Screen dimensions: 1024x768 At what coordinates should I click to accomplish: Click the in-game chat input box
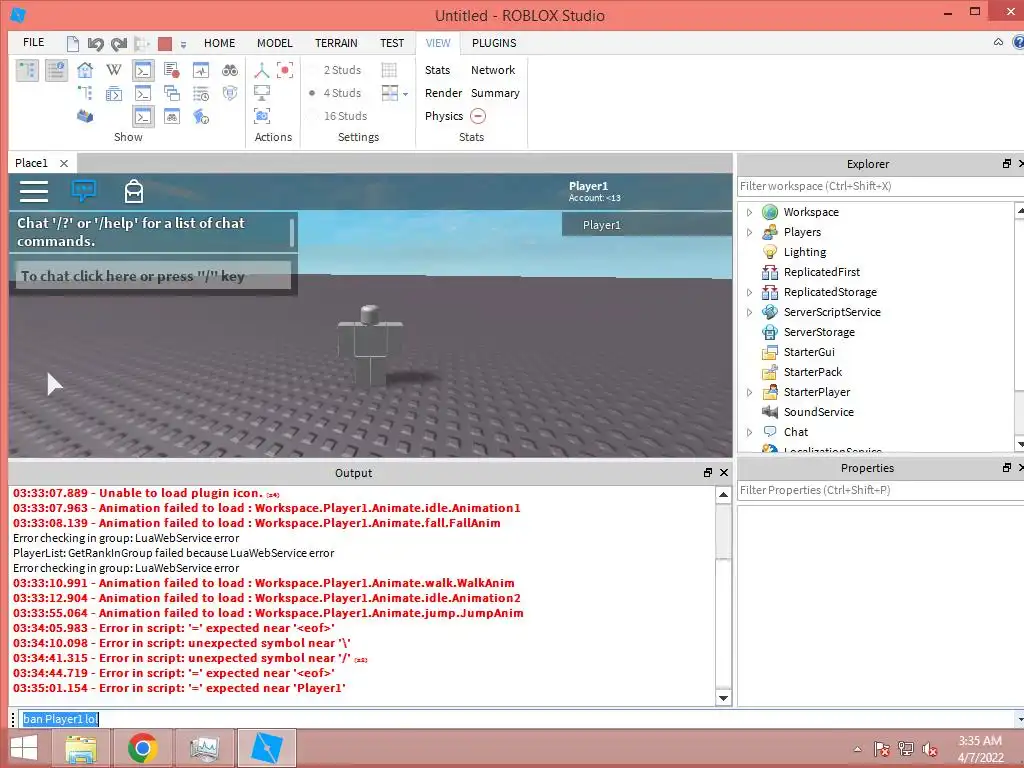click(x=153, y=276)
